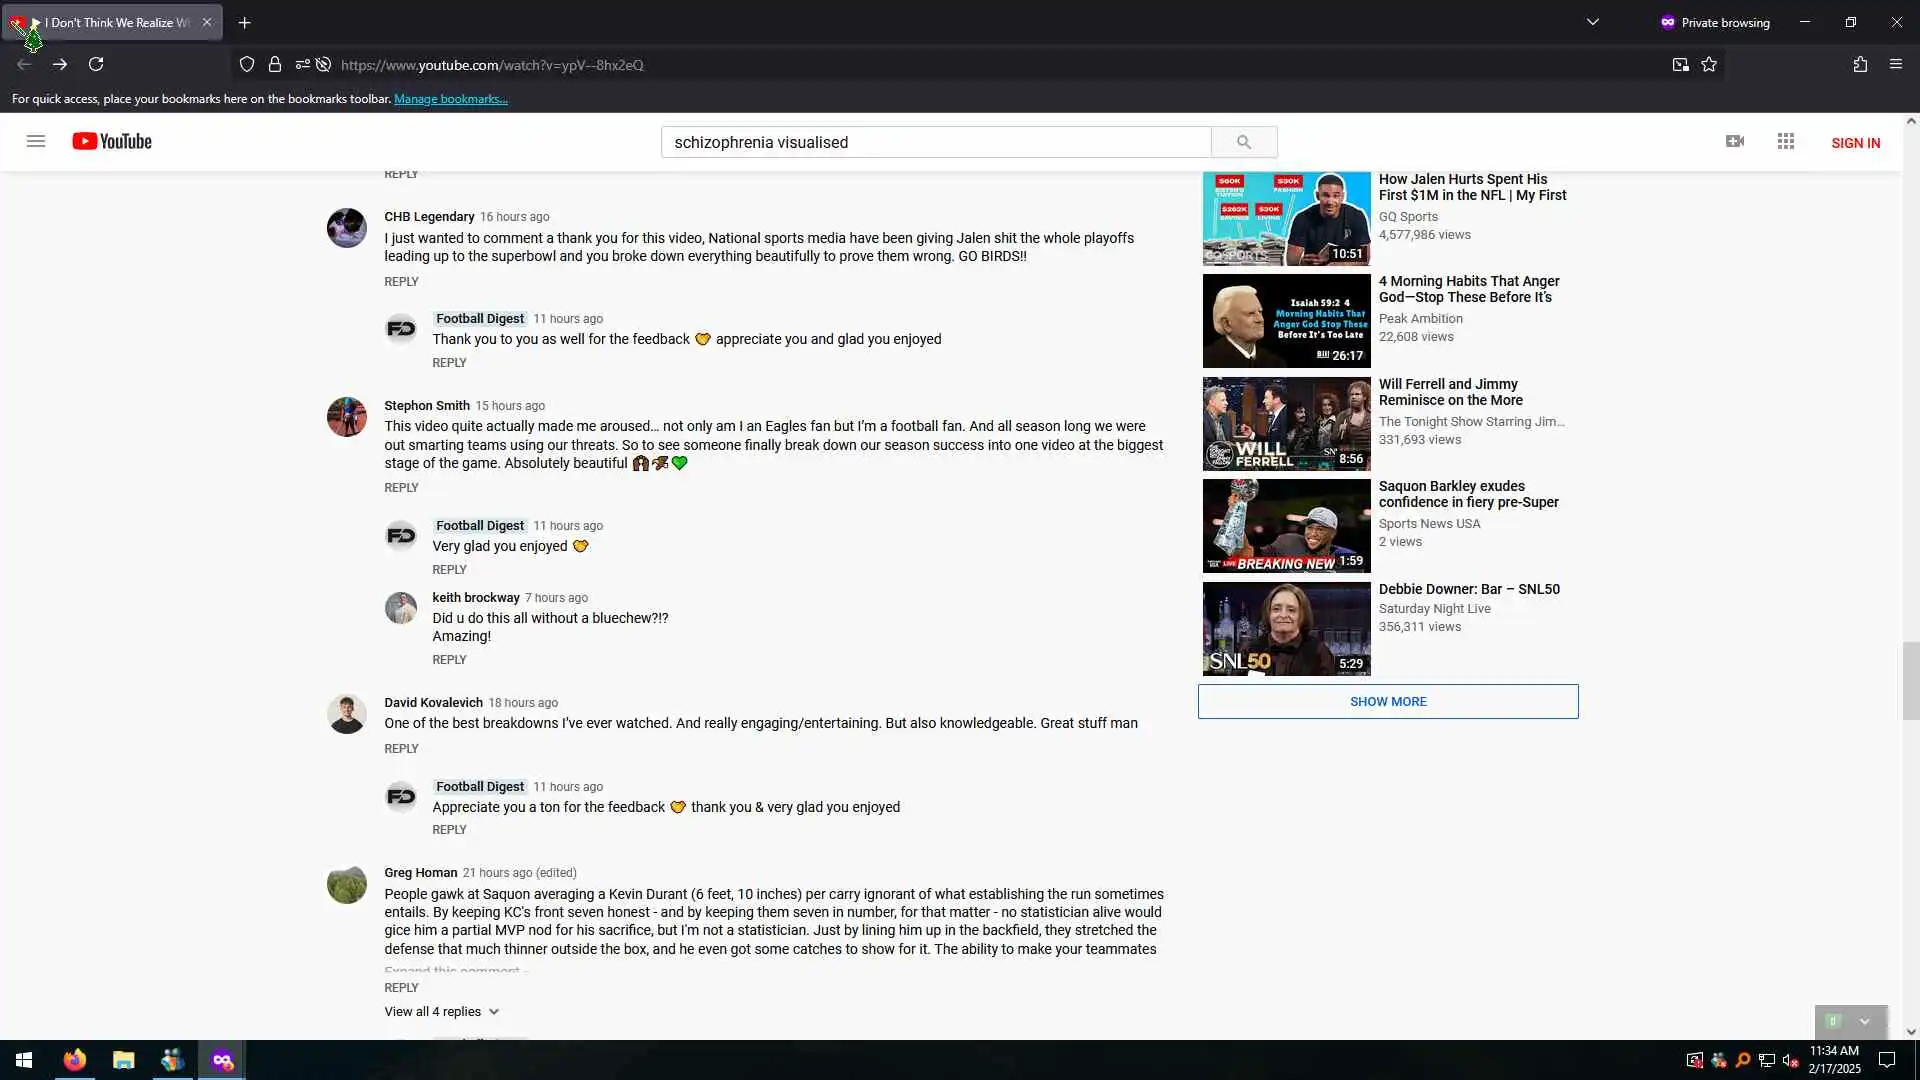The width and height of the screenshot is (1920, 1080).
Task: Click the tracking protection shield icon
Action: click(247, 64)
